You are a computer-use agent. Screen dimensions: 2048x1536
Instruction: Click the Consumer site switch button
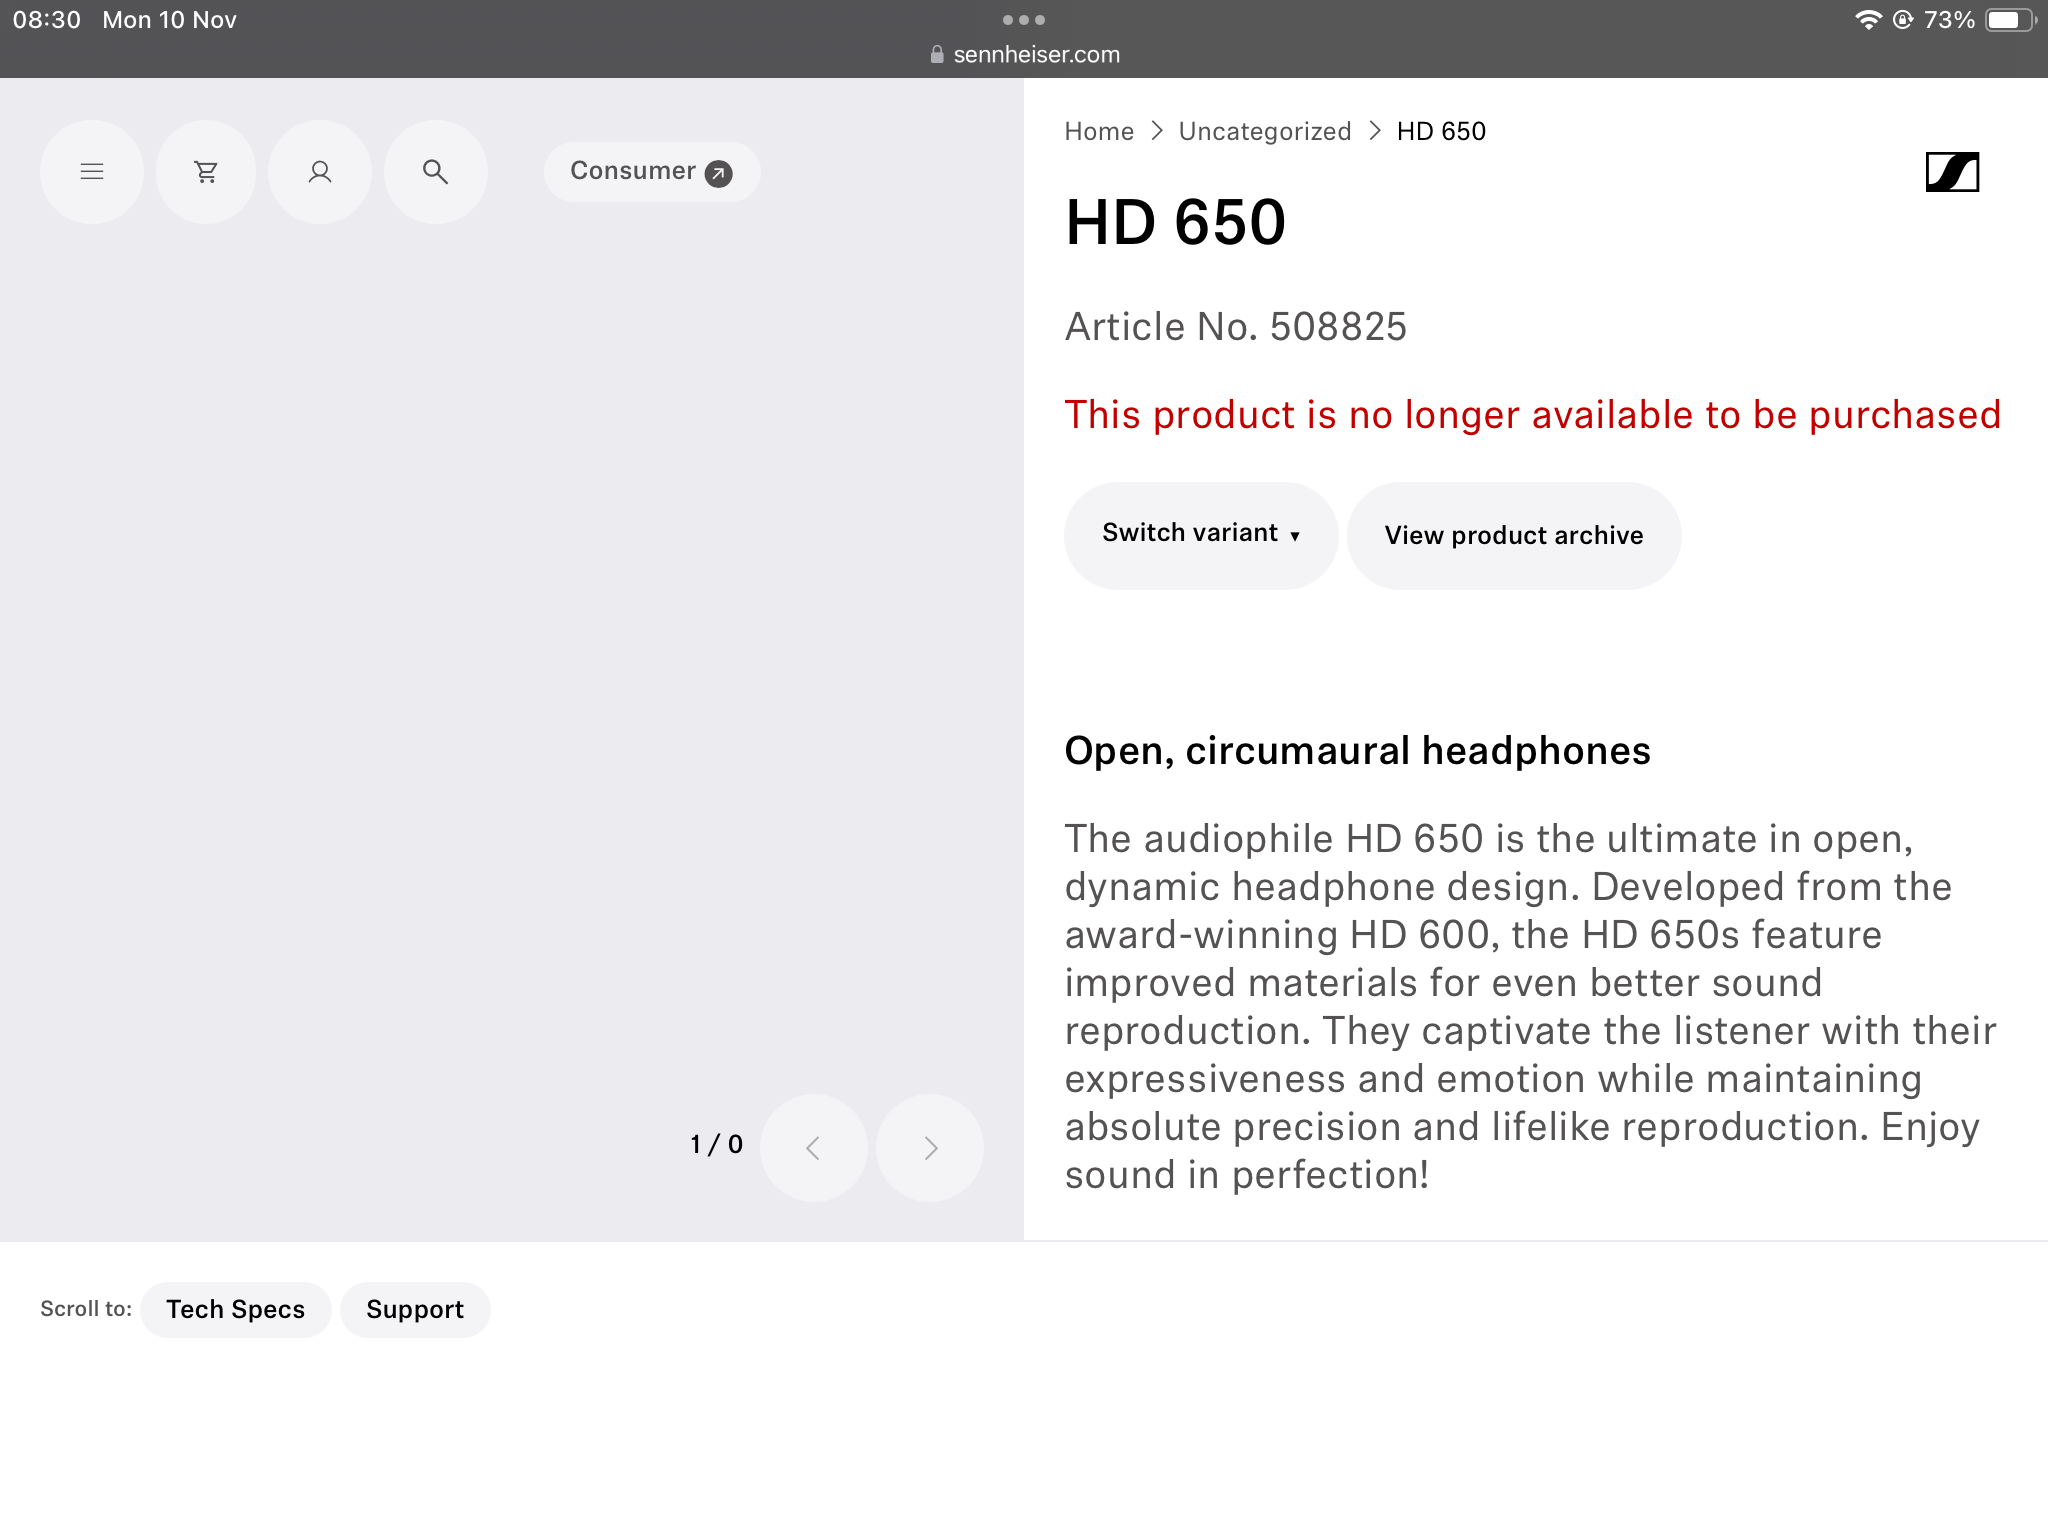click(651, 172)
